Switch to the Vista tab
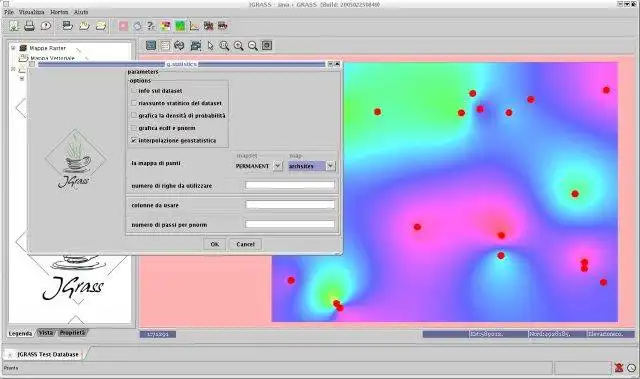The width and height of the screenshot is (640, 379). [x=46, y=333]
